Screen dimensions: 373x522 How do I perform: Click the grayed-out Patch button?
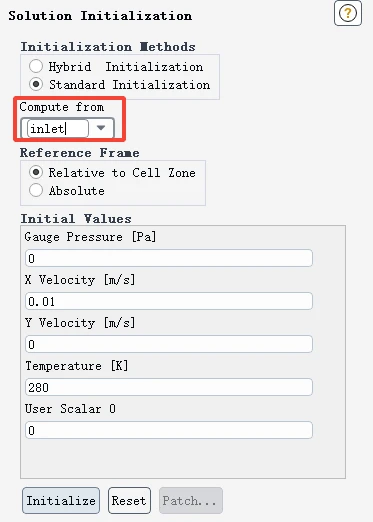[191, 500]
